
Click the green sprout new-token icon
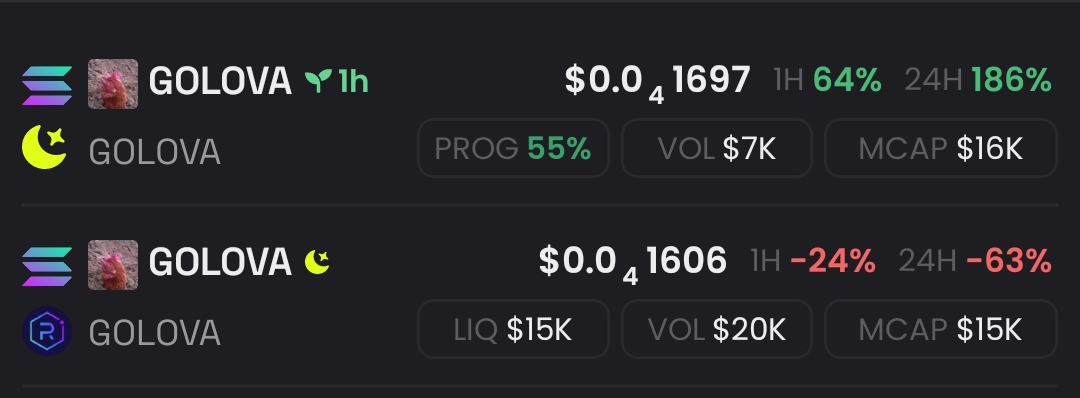coord(318,81)
